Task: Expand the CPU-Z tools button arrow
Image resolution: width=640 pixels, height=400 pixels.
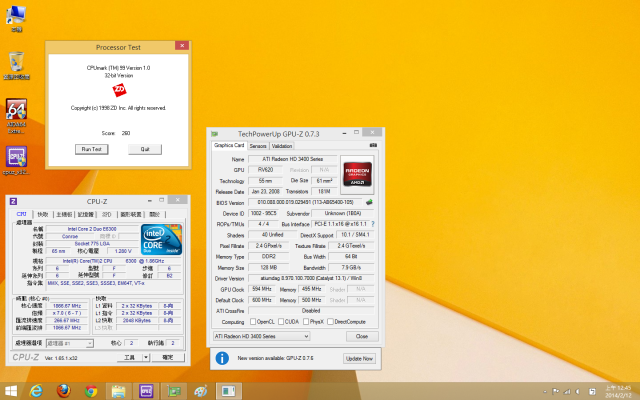Action: click(x=146, y=358)
